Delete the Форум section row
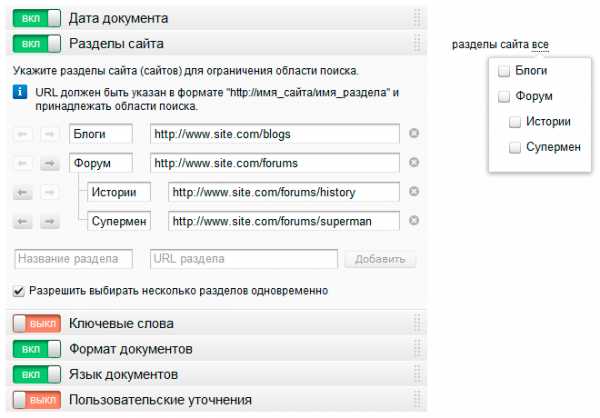This screenshot has width=600, height=418. pos(414,162)
